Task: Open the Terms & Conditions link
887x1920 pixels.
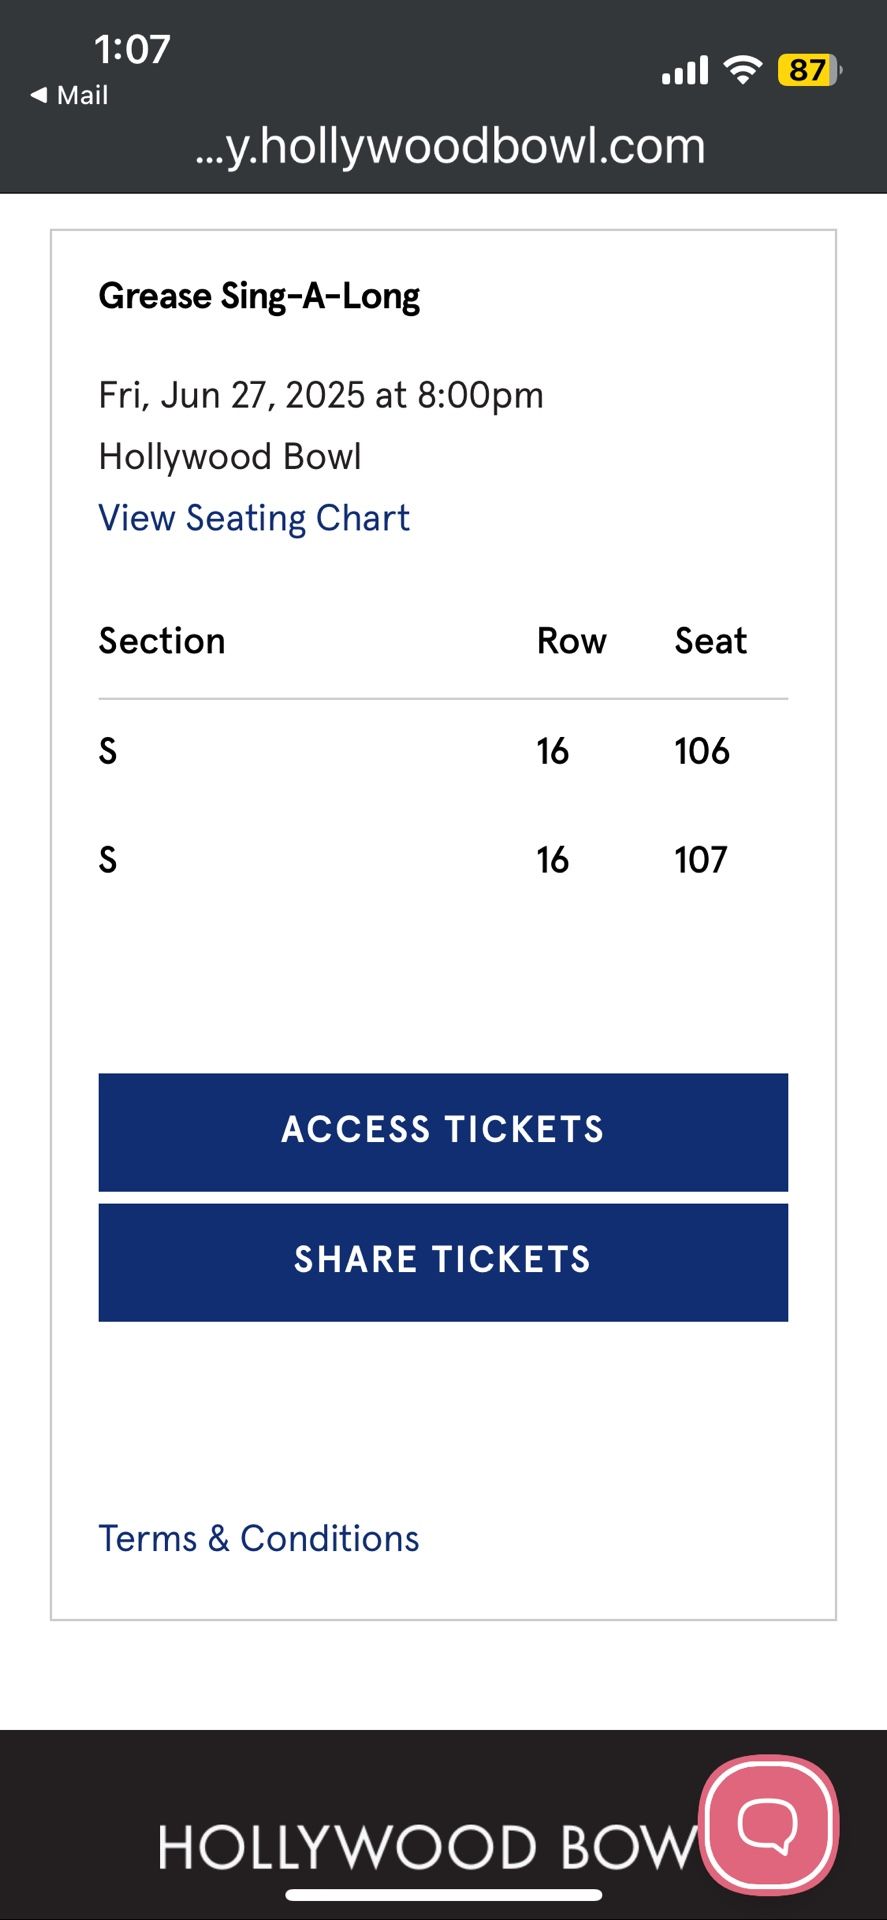Action: [x=259, y=1538]
